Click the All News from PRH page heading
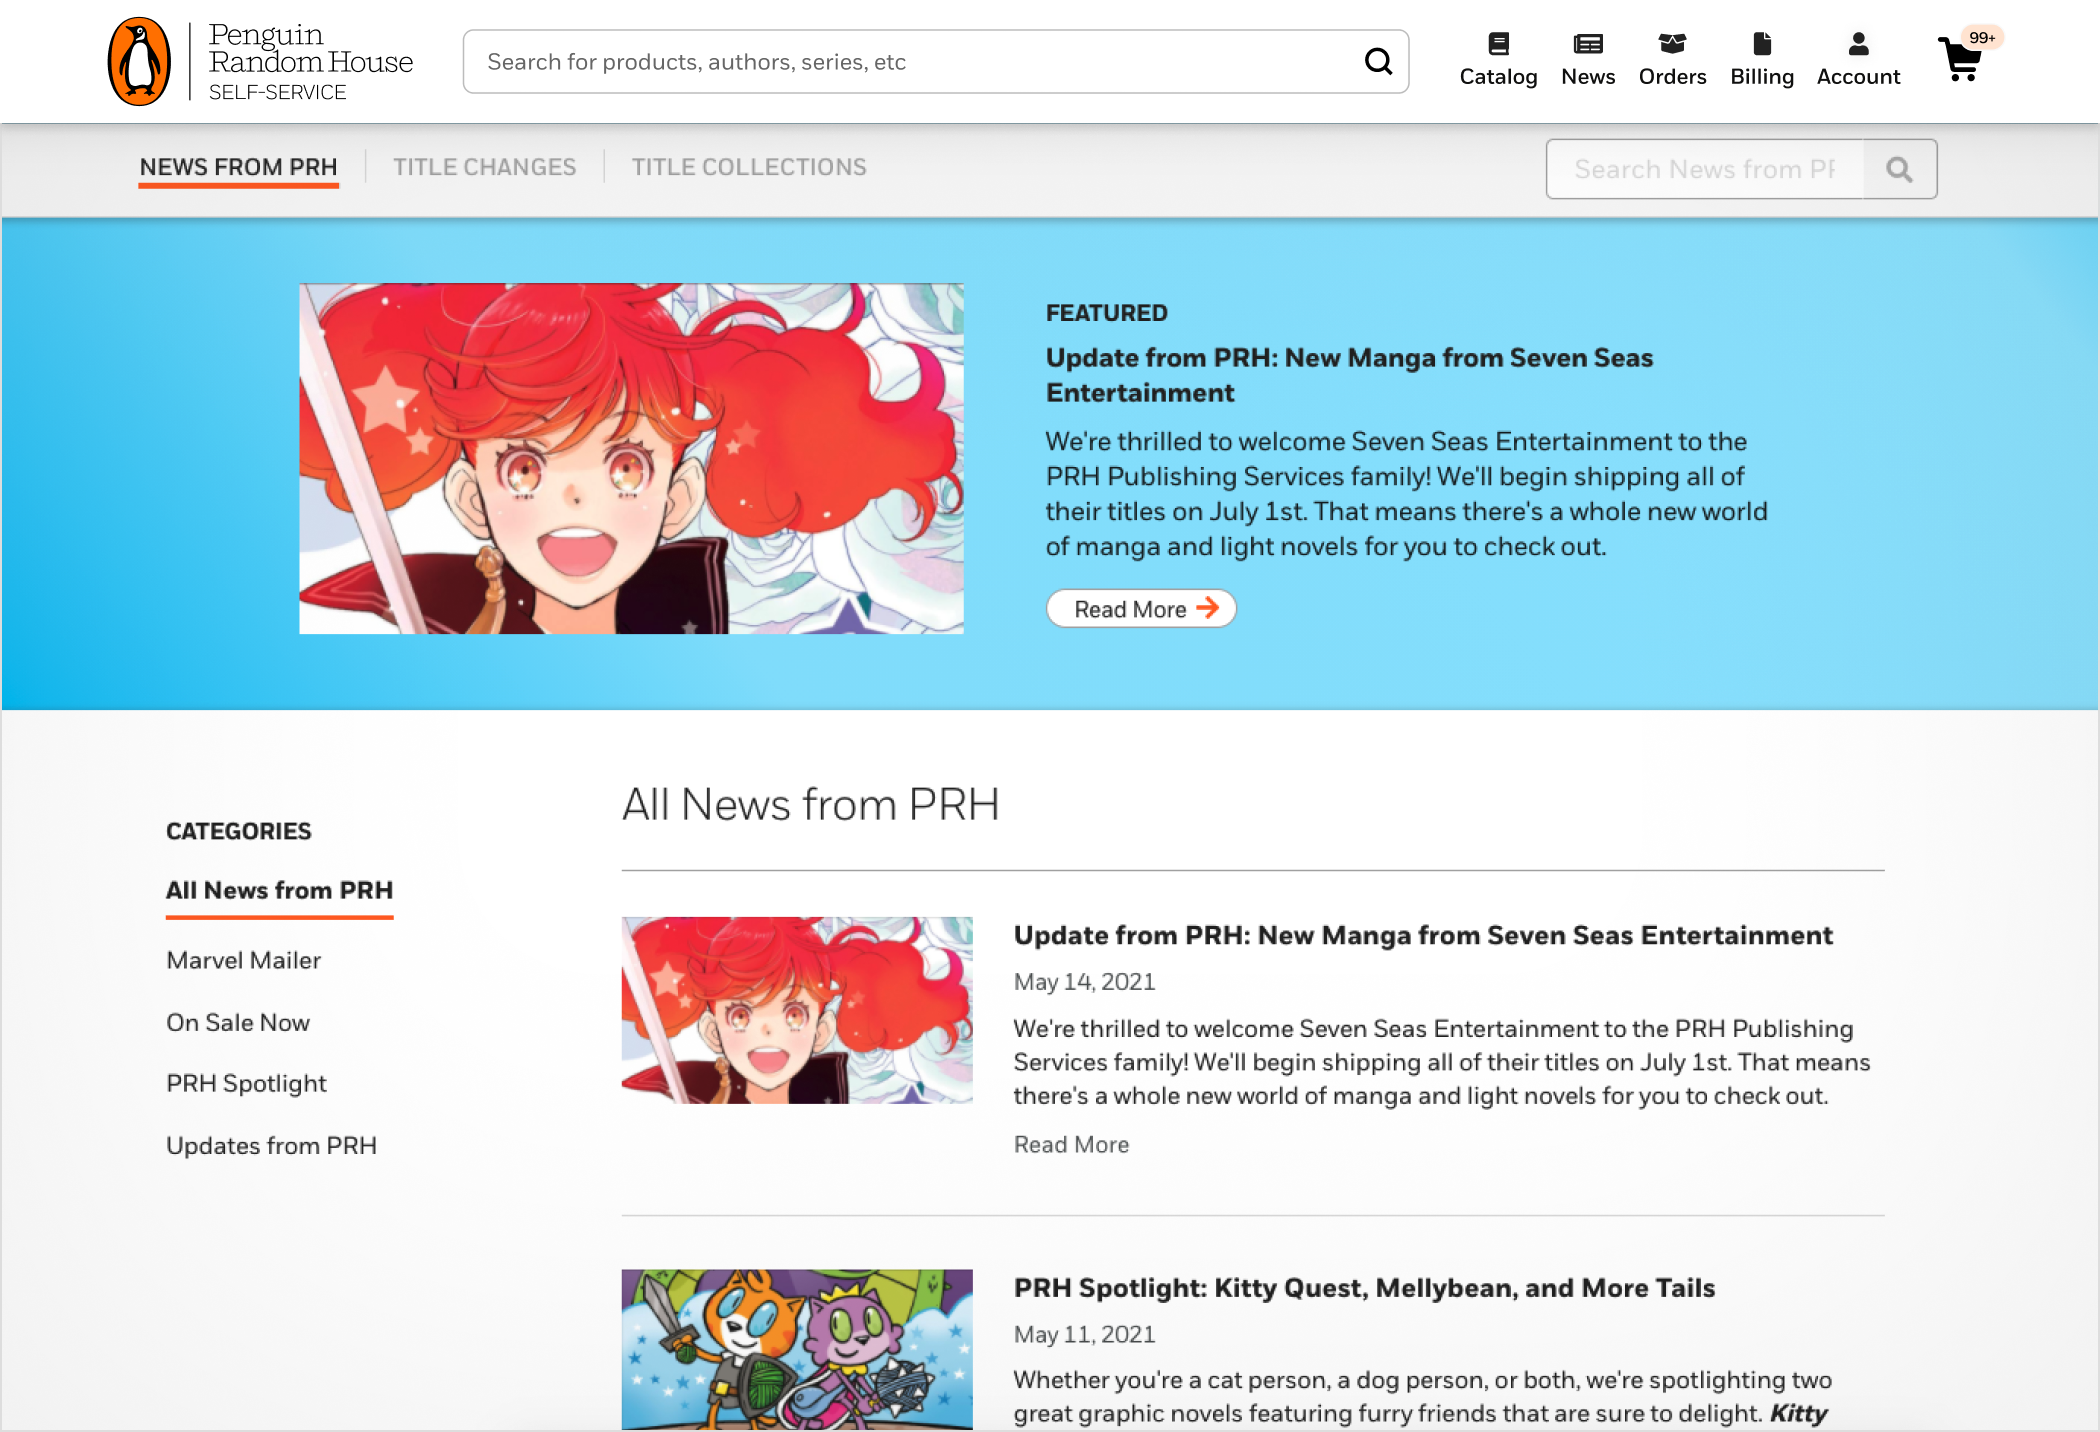Screen dimensions: 2100x1432 810,804
